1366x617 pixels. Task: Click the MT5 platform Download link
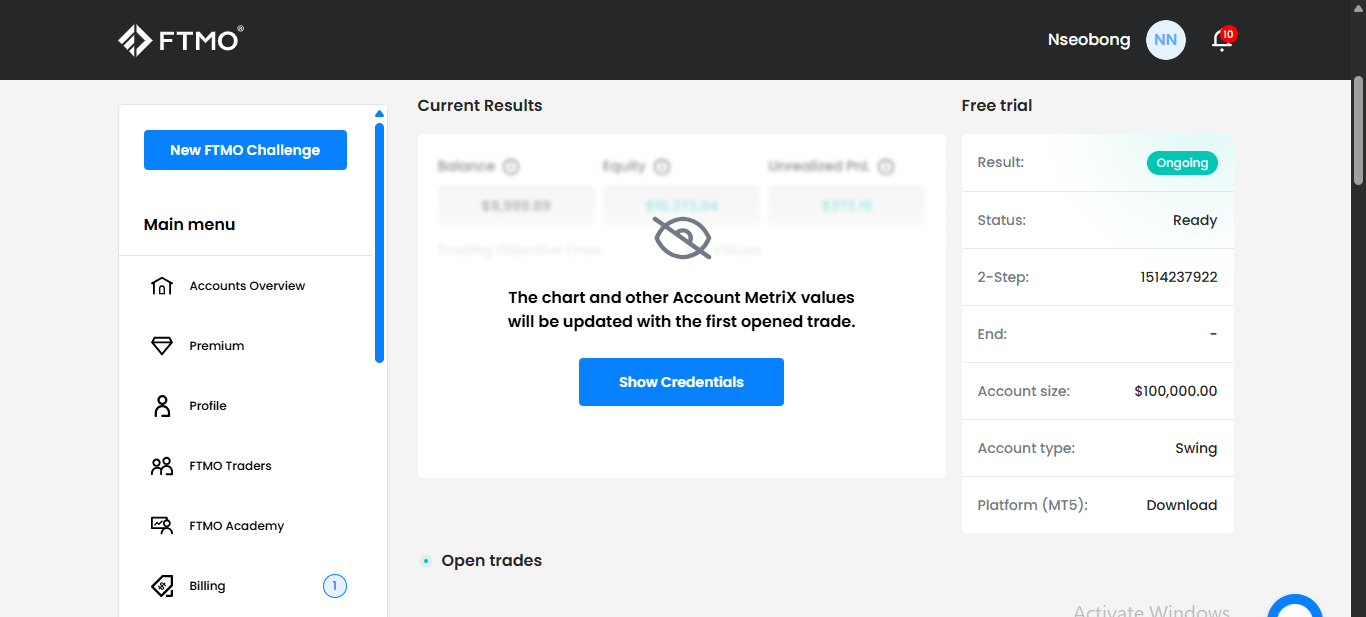[1182, 505]
